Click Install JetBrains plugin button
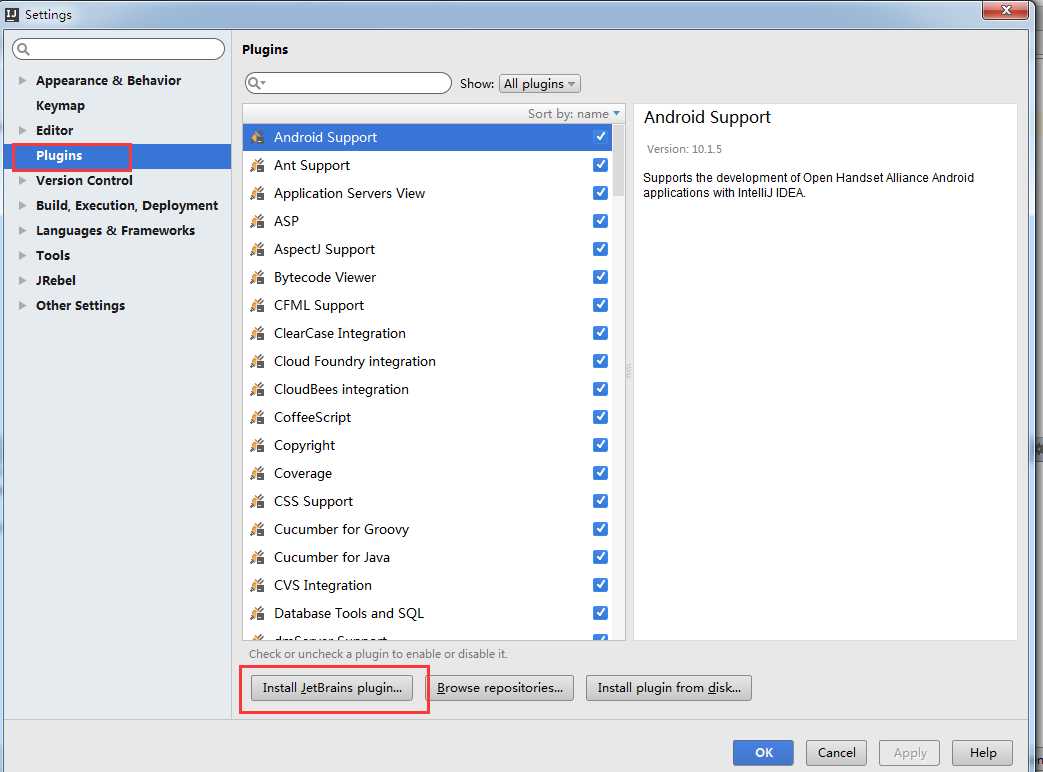 point(332,688)
